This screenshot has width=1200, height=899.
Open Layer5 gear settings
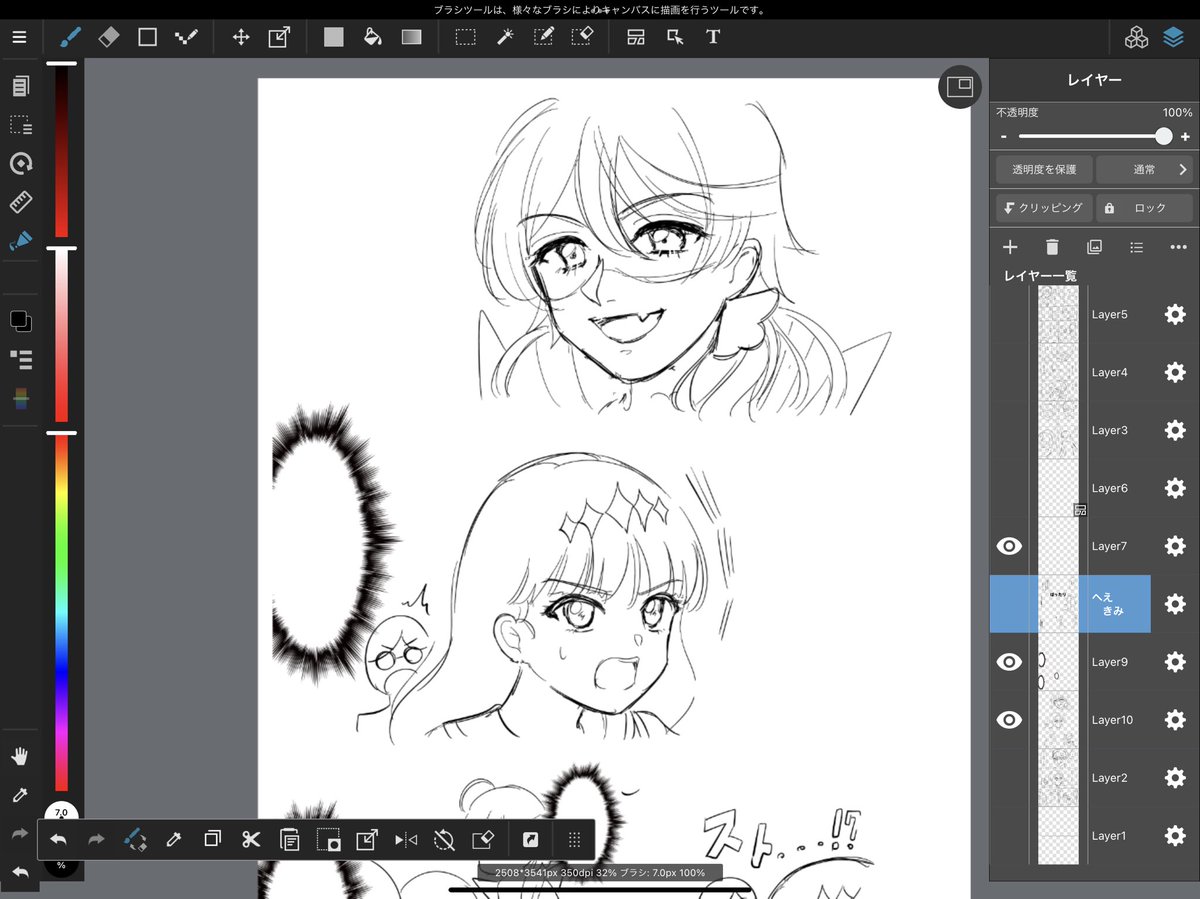click(x=1175, y=314)
